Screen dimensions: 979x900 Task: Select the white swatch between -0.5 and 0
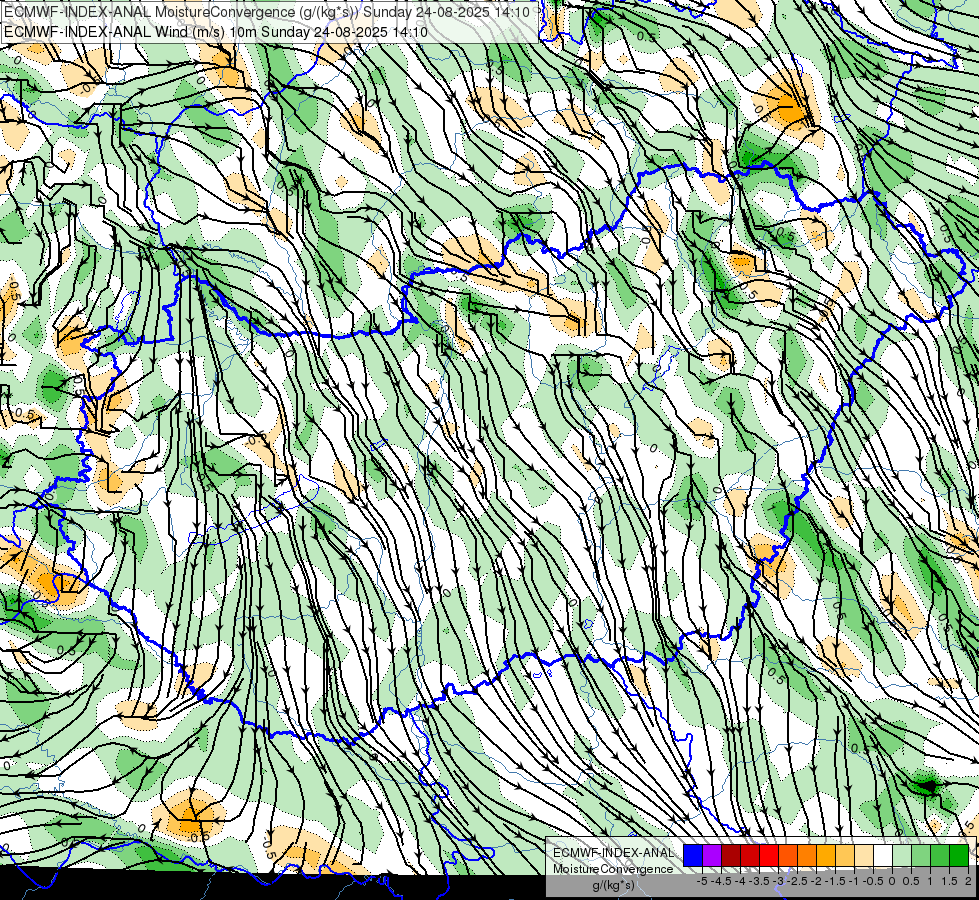pyautogui.click(x=883, y=856)
